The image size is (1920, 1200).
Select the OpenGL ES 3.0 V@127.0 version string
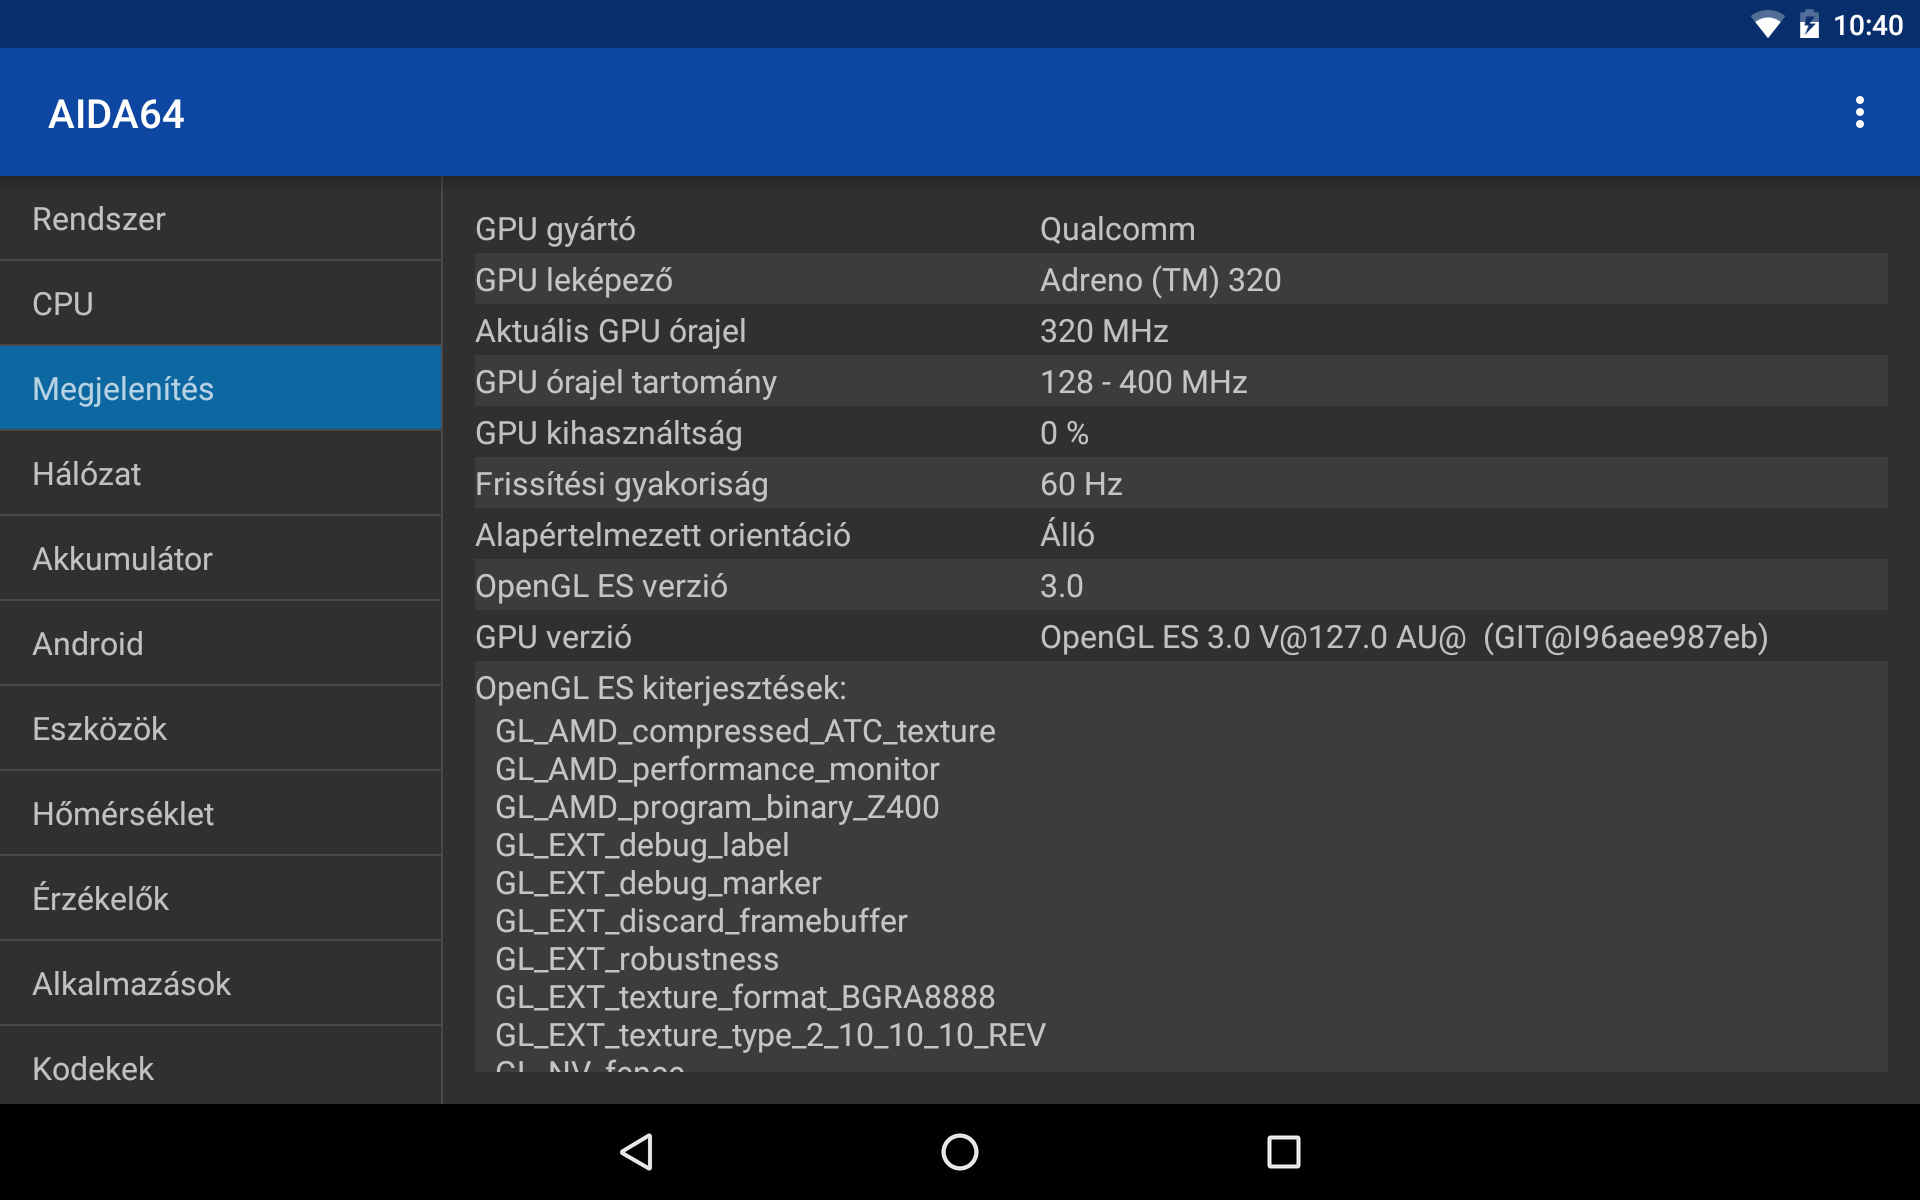coord(1404,637)
